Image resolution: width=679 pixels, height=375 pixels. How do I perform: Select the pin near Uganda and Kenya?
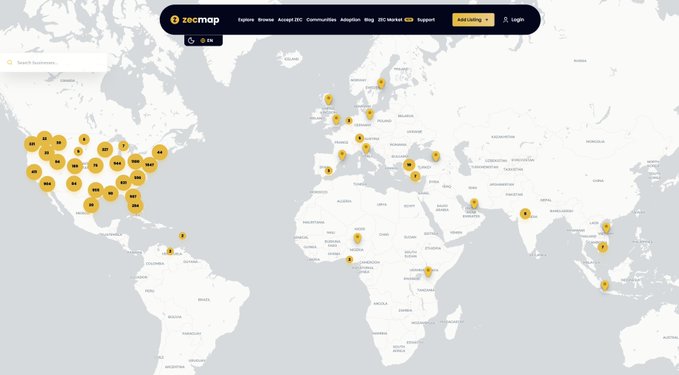[x=428, y=272]
